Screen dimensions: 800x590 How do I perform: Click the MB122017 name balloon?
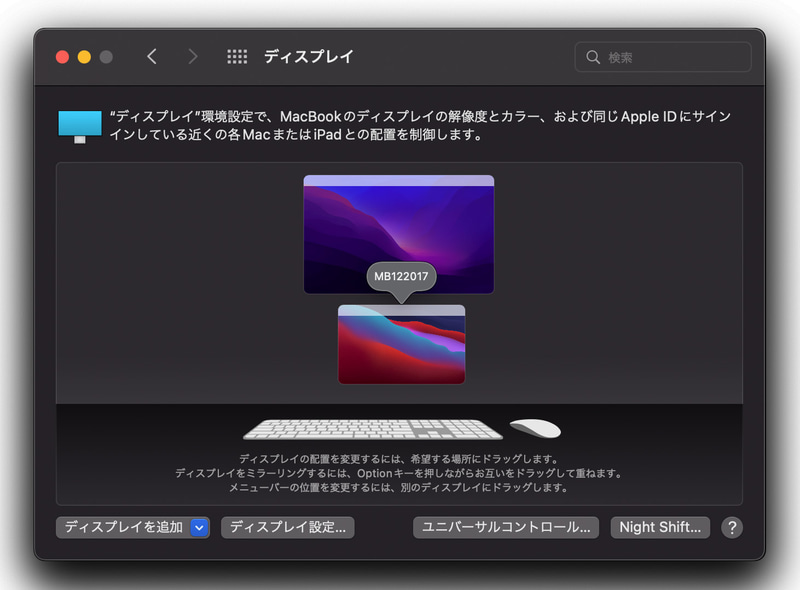[x=400, y=278]
